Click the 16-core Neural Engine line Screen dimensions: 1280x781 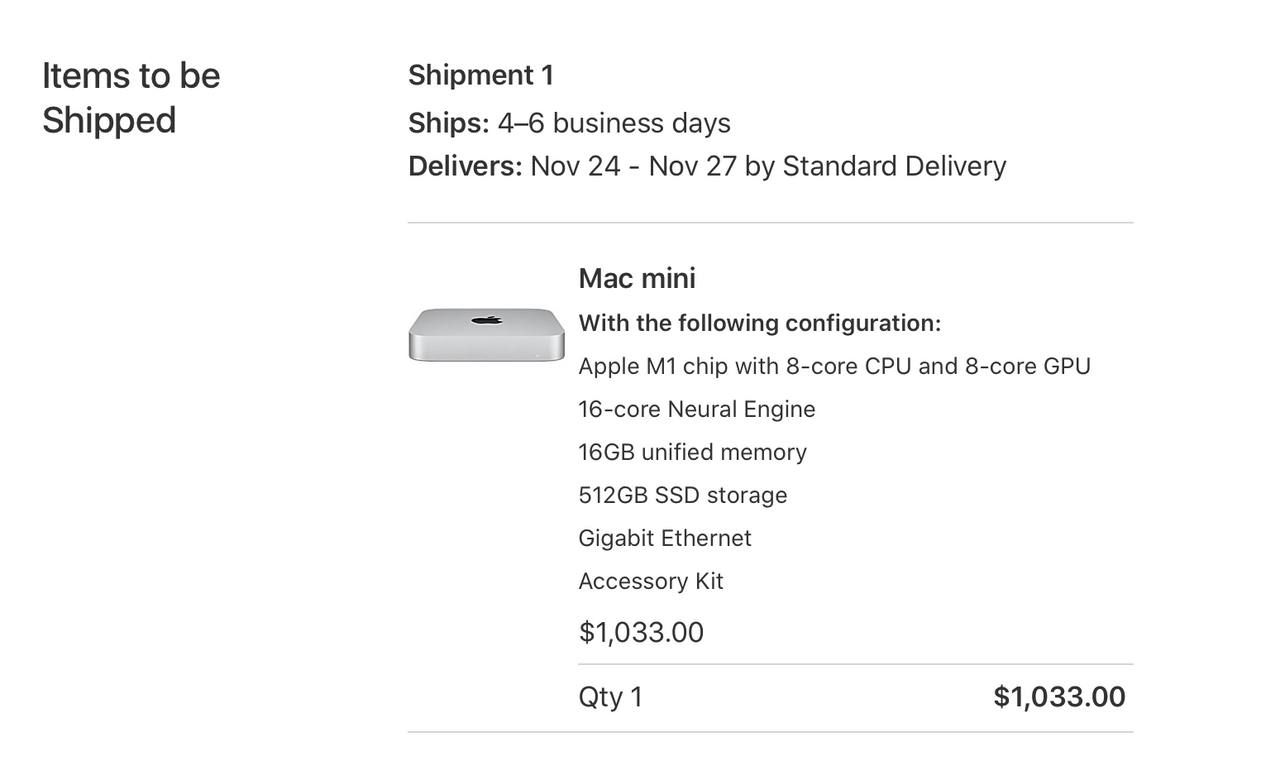(697, 409)
